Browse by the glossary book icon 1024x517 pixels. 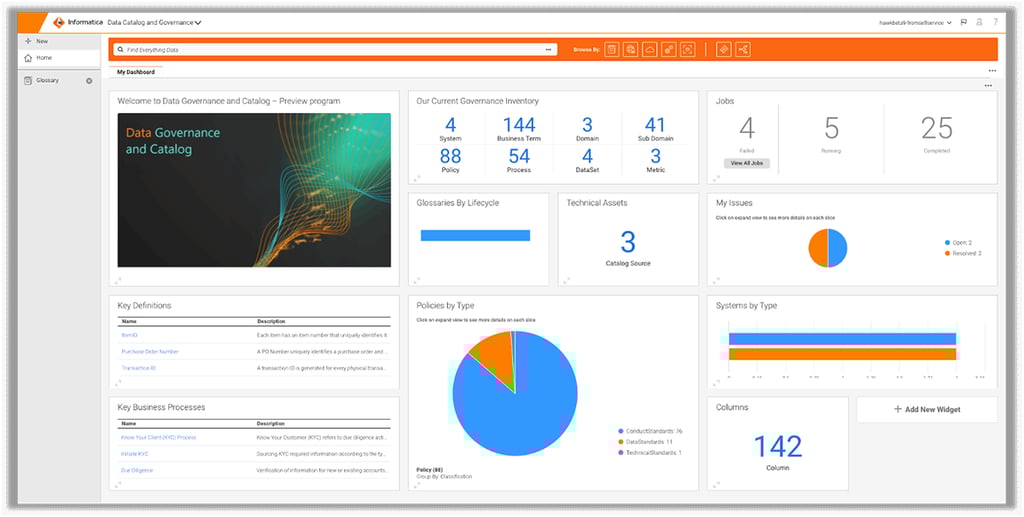tap(611, 50)
